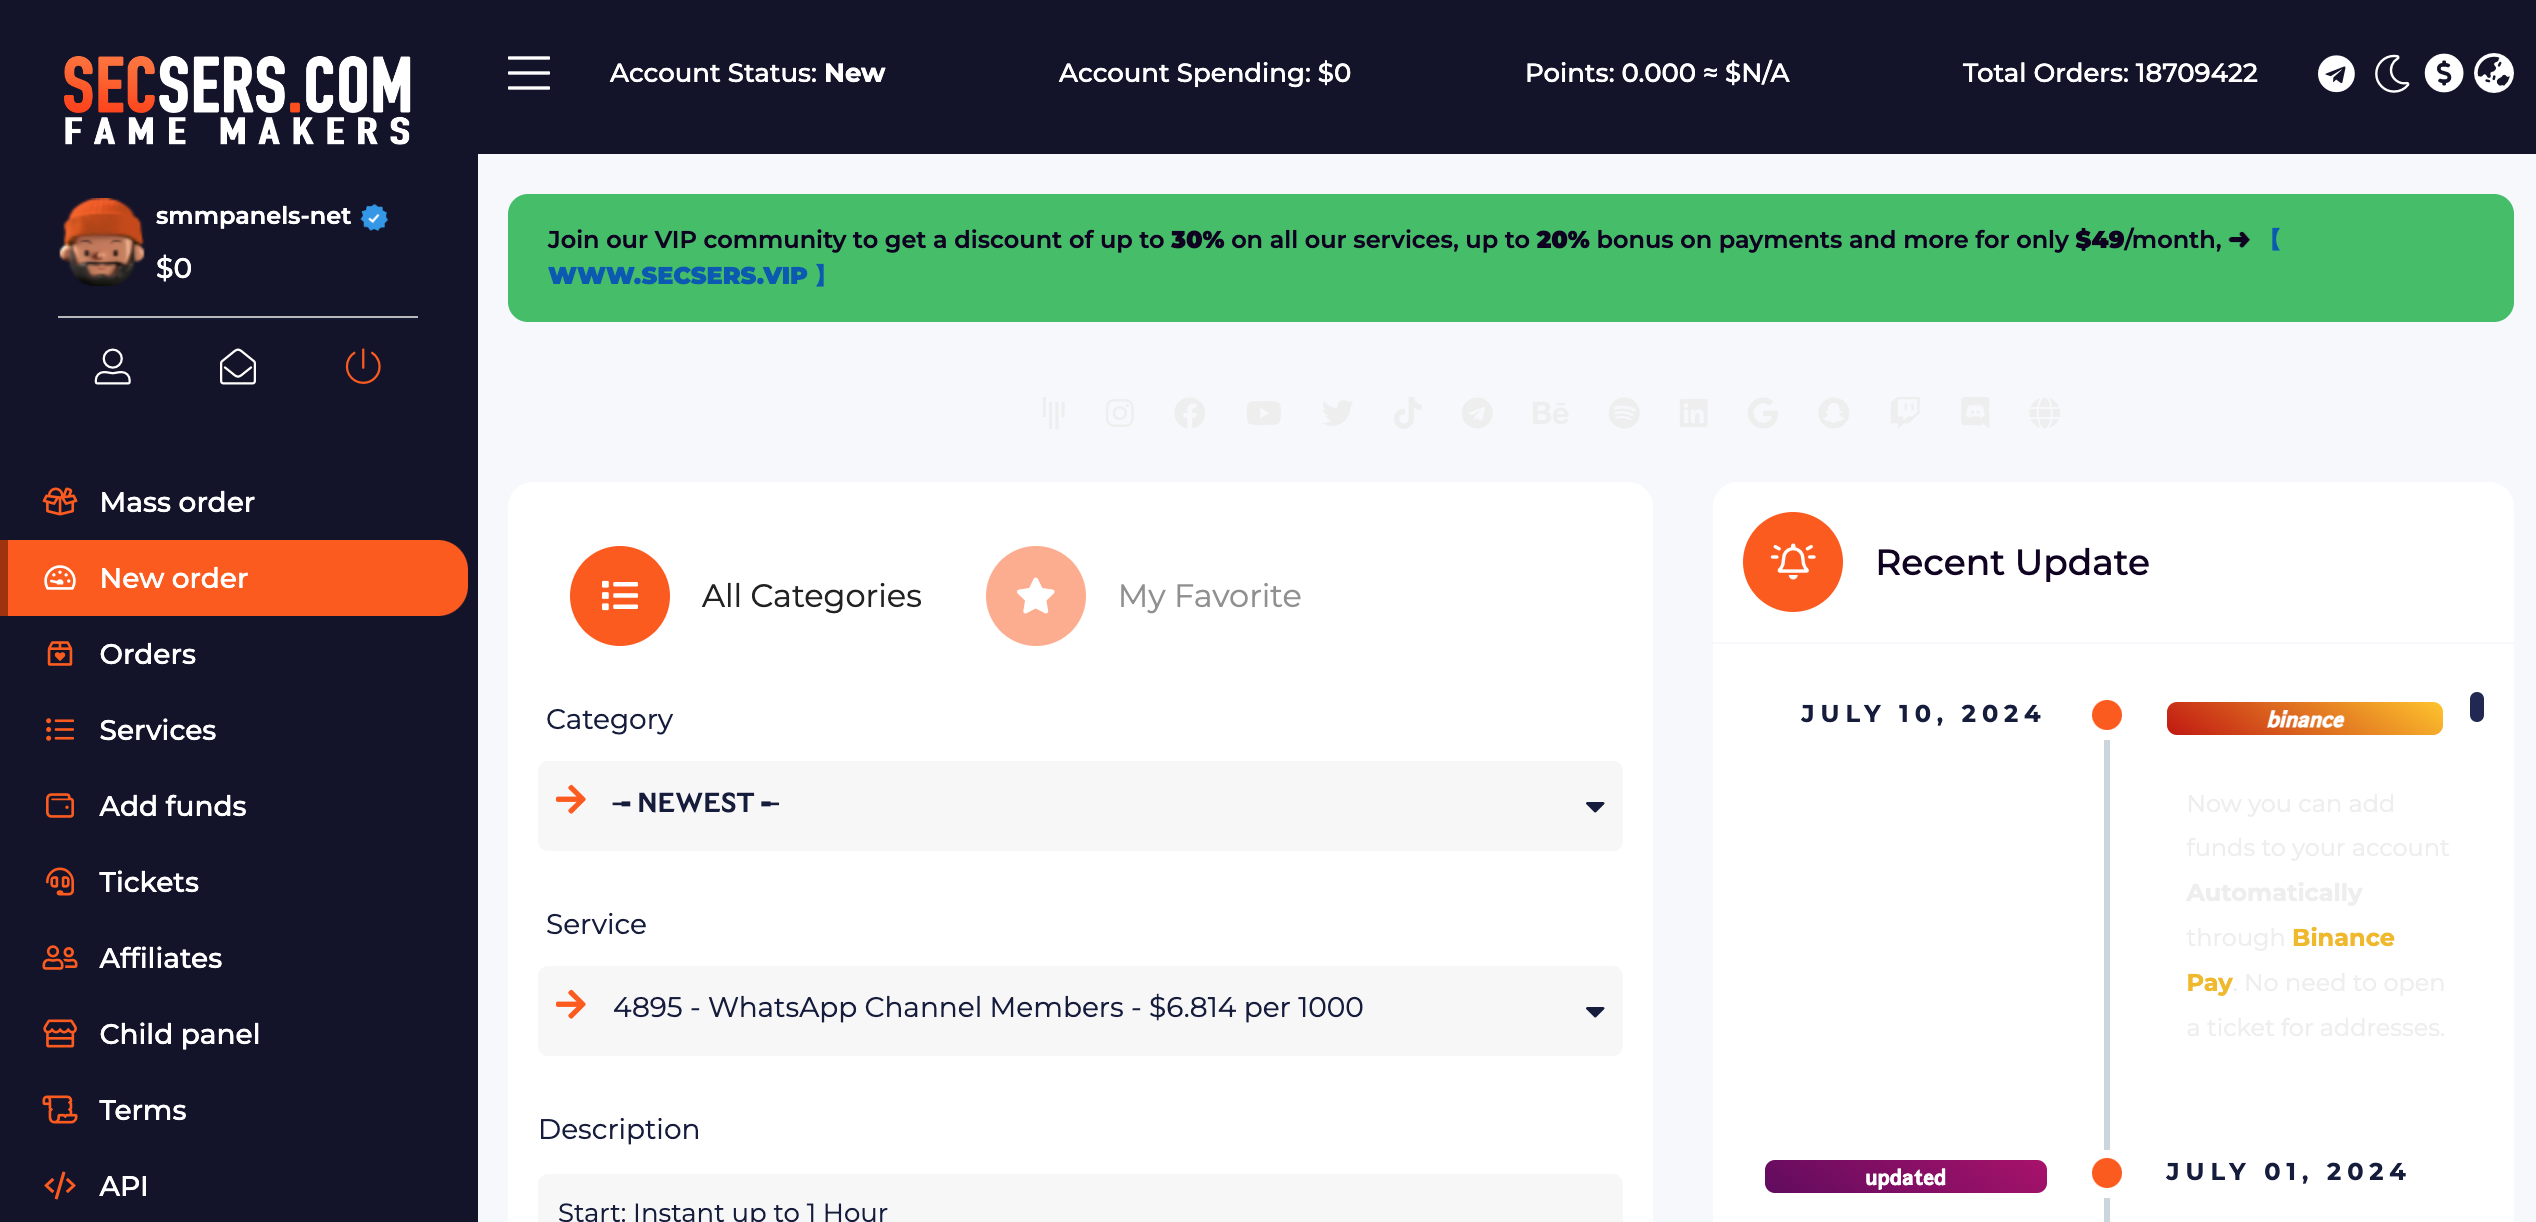This screenshot has width=2536, height=1222.
Task: Open the user profile icon
Action: (113, 366)
